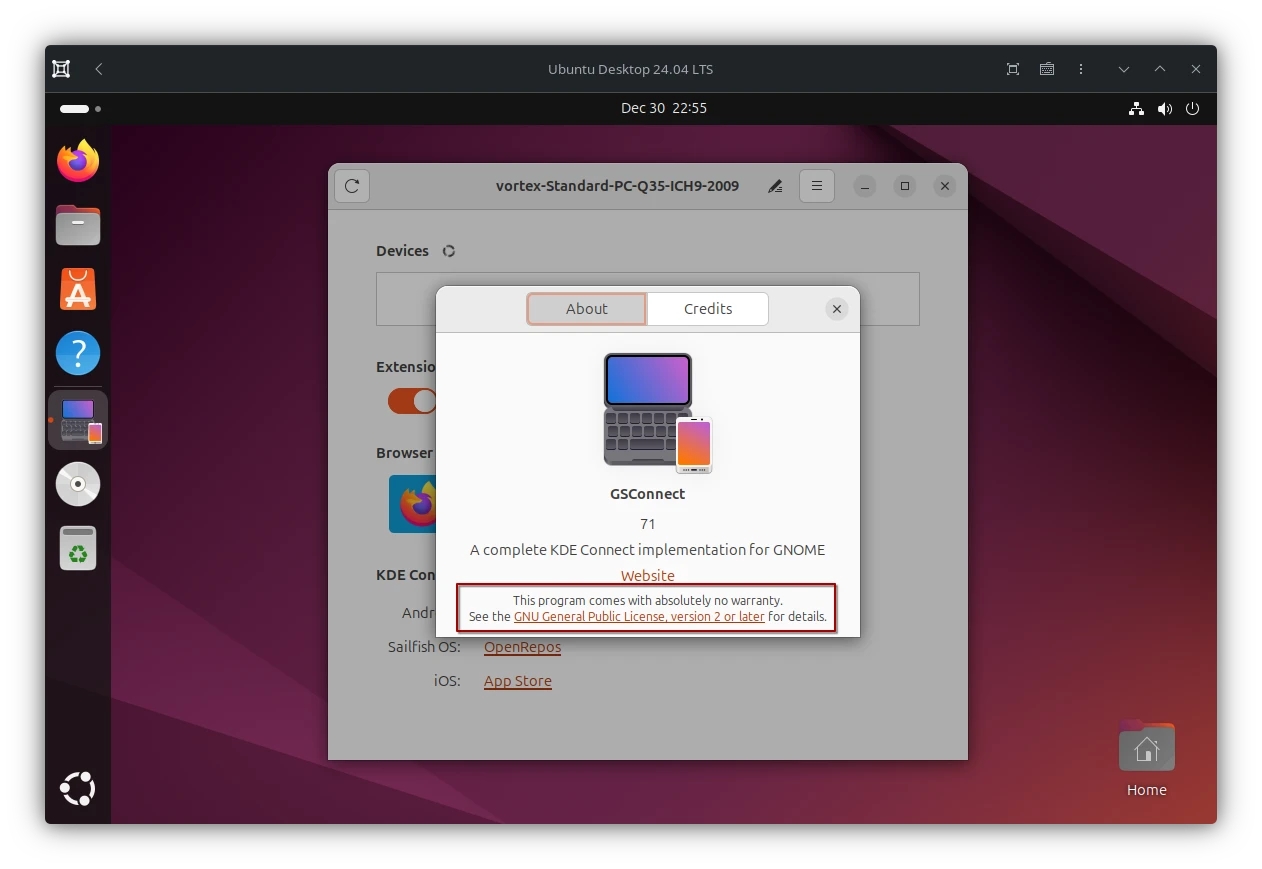Refresh the GSConnect preferences window
The height and width of the screenshot is (869, 1262).
[x=351, y=185]
